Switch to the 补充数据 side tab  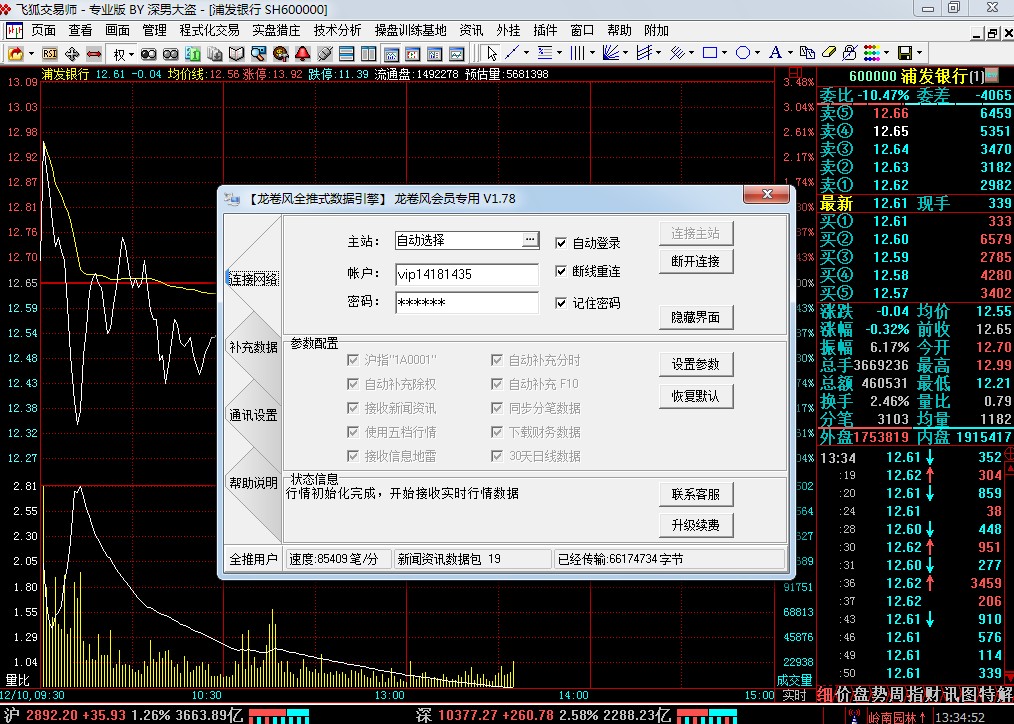[253, 347]
